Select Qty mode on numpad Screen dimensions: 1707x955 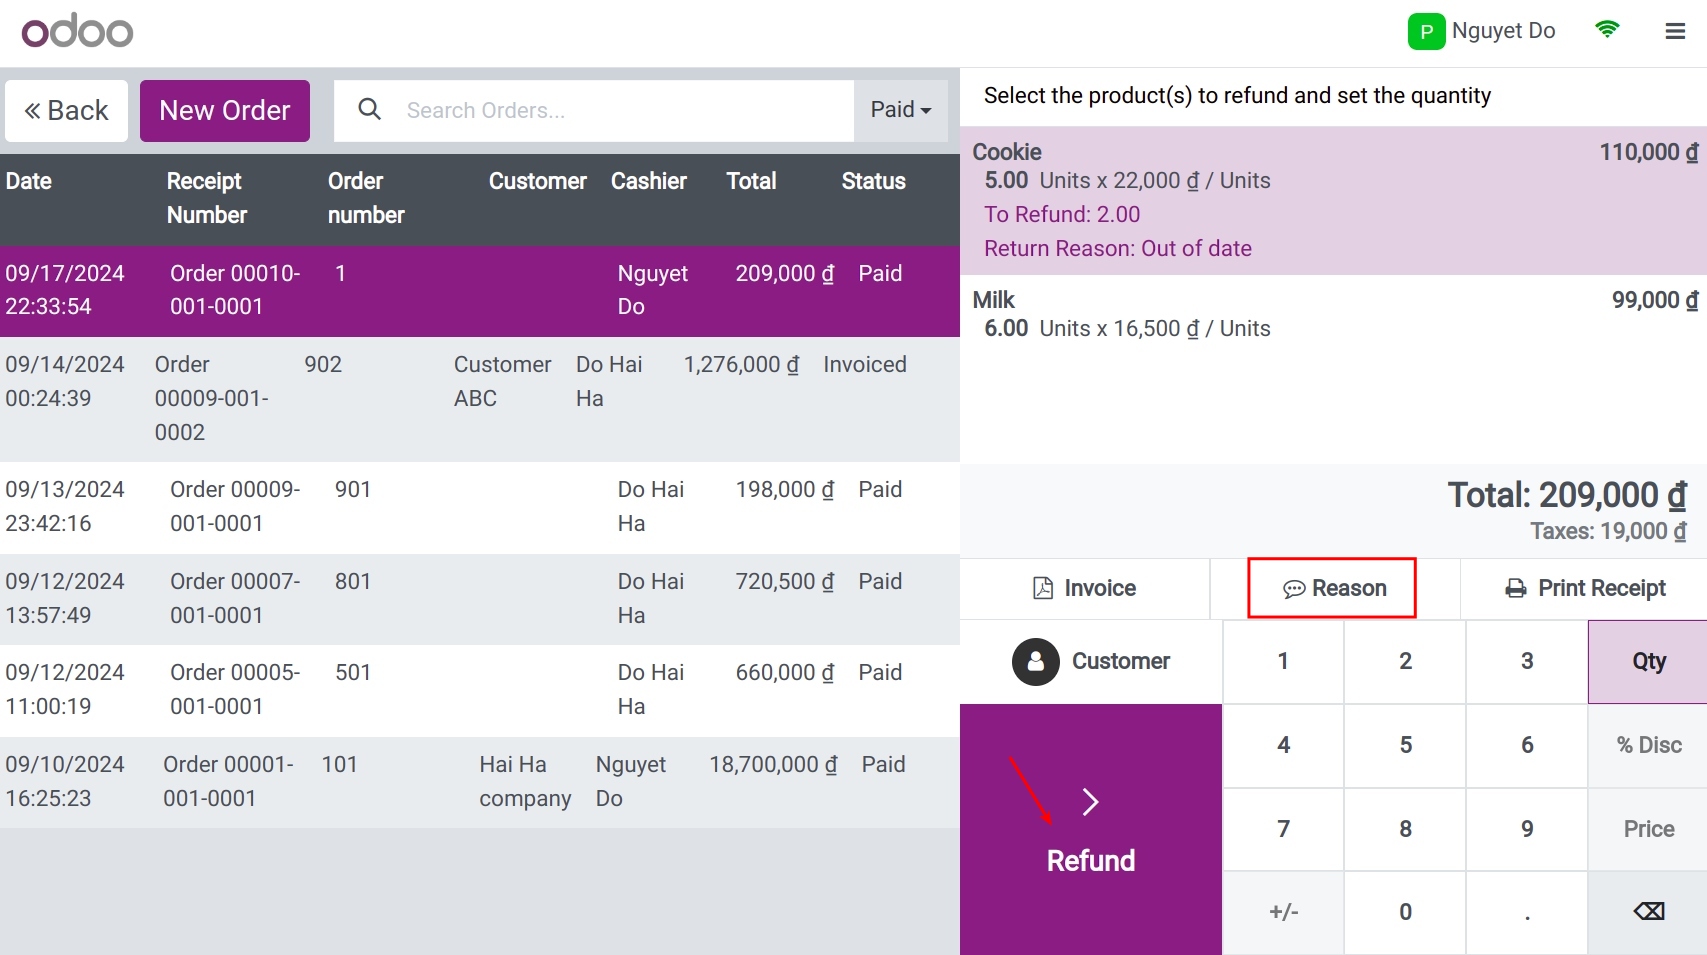tap(1648, 662)
